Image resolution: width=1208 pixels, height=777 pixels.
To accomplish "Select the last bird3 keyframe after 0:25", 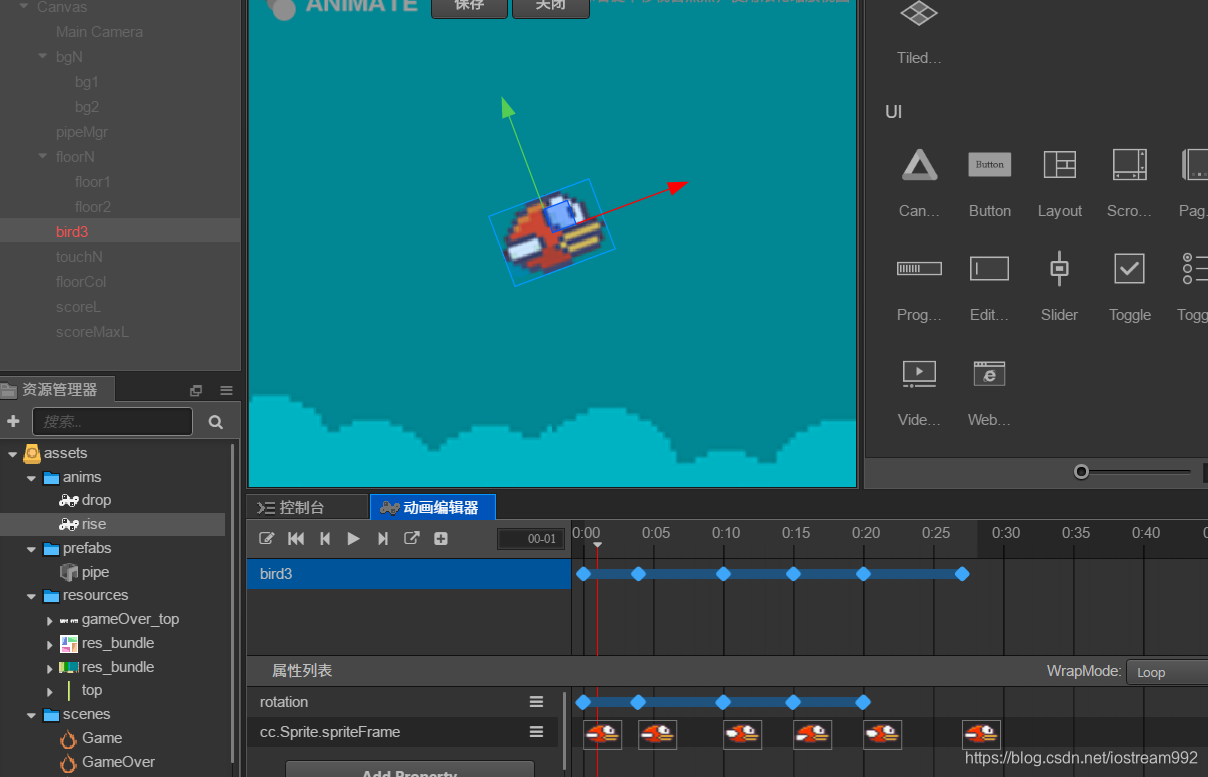I will click(x=962, y=574).
